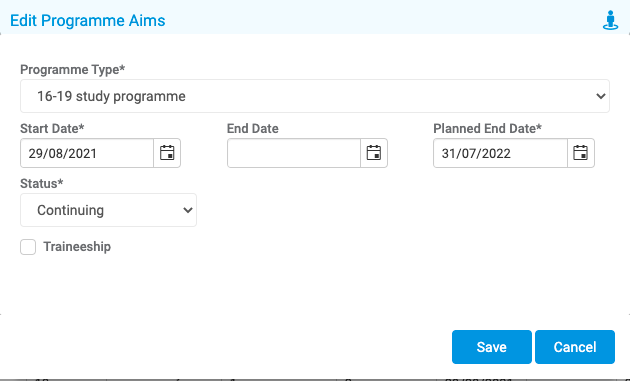Open the End Date calendar picker

click(x=374, y=153)
